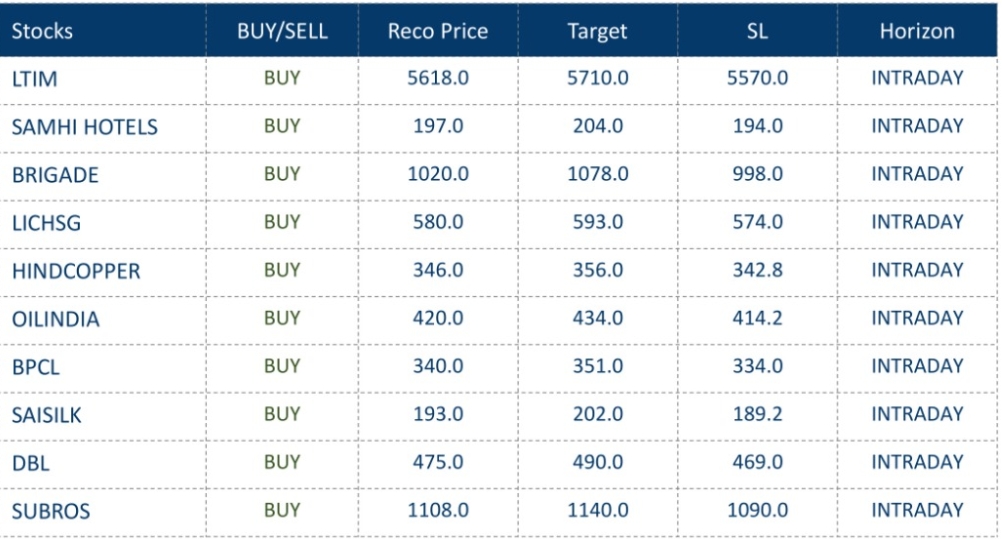Select the 5710.0 target for LTIM
The height and width of the screenshot is (539, 1002).
point(597,79)
